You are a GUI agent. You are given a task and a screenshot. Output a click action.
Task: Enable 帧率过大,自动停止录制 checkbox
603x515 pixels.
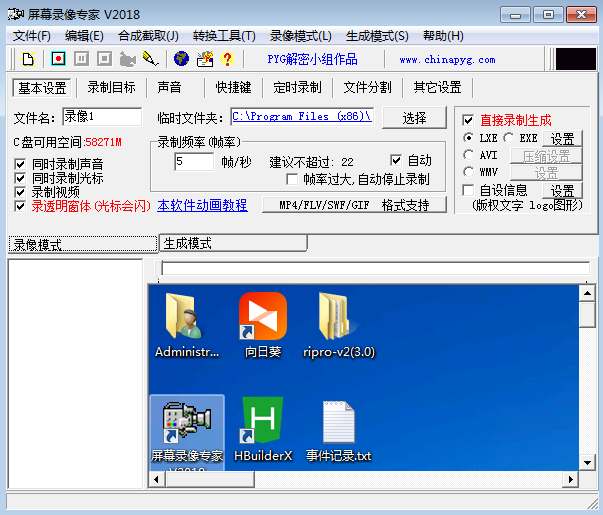[292, 179]
